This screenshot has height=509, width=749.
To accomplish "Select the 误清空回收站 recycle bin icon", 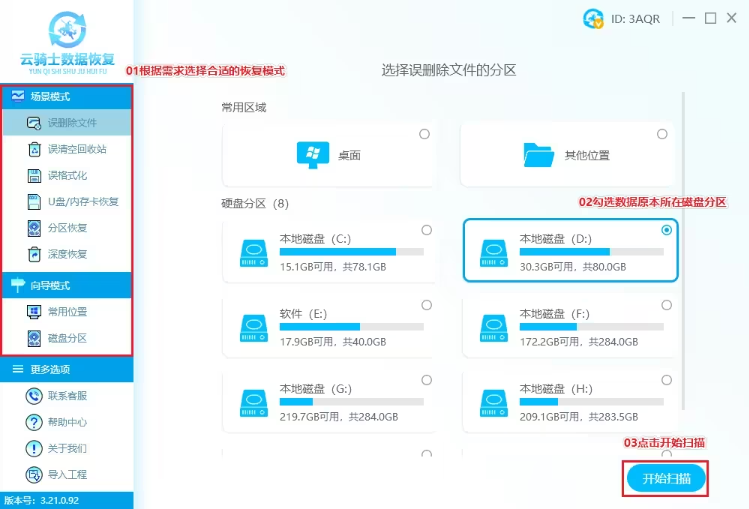I will [x=34, y=149].
